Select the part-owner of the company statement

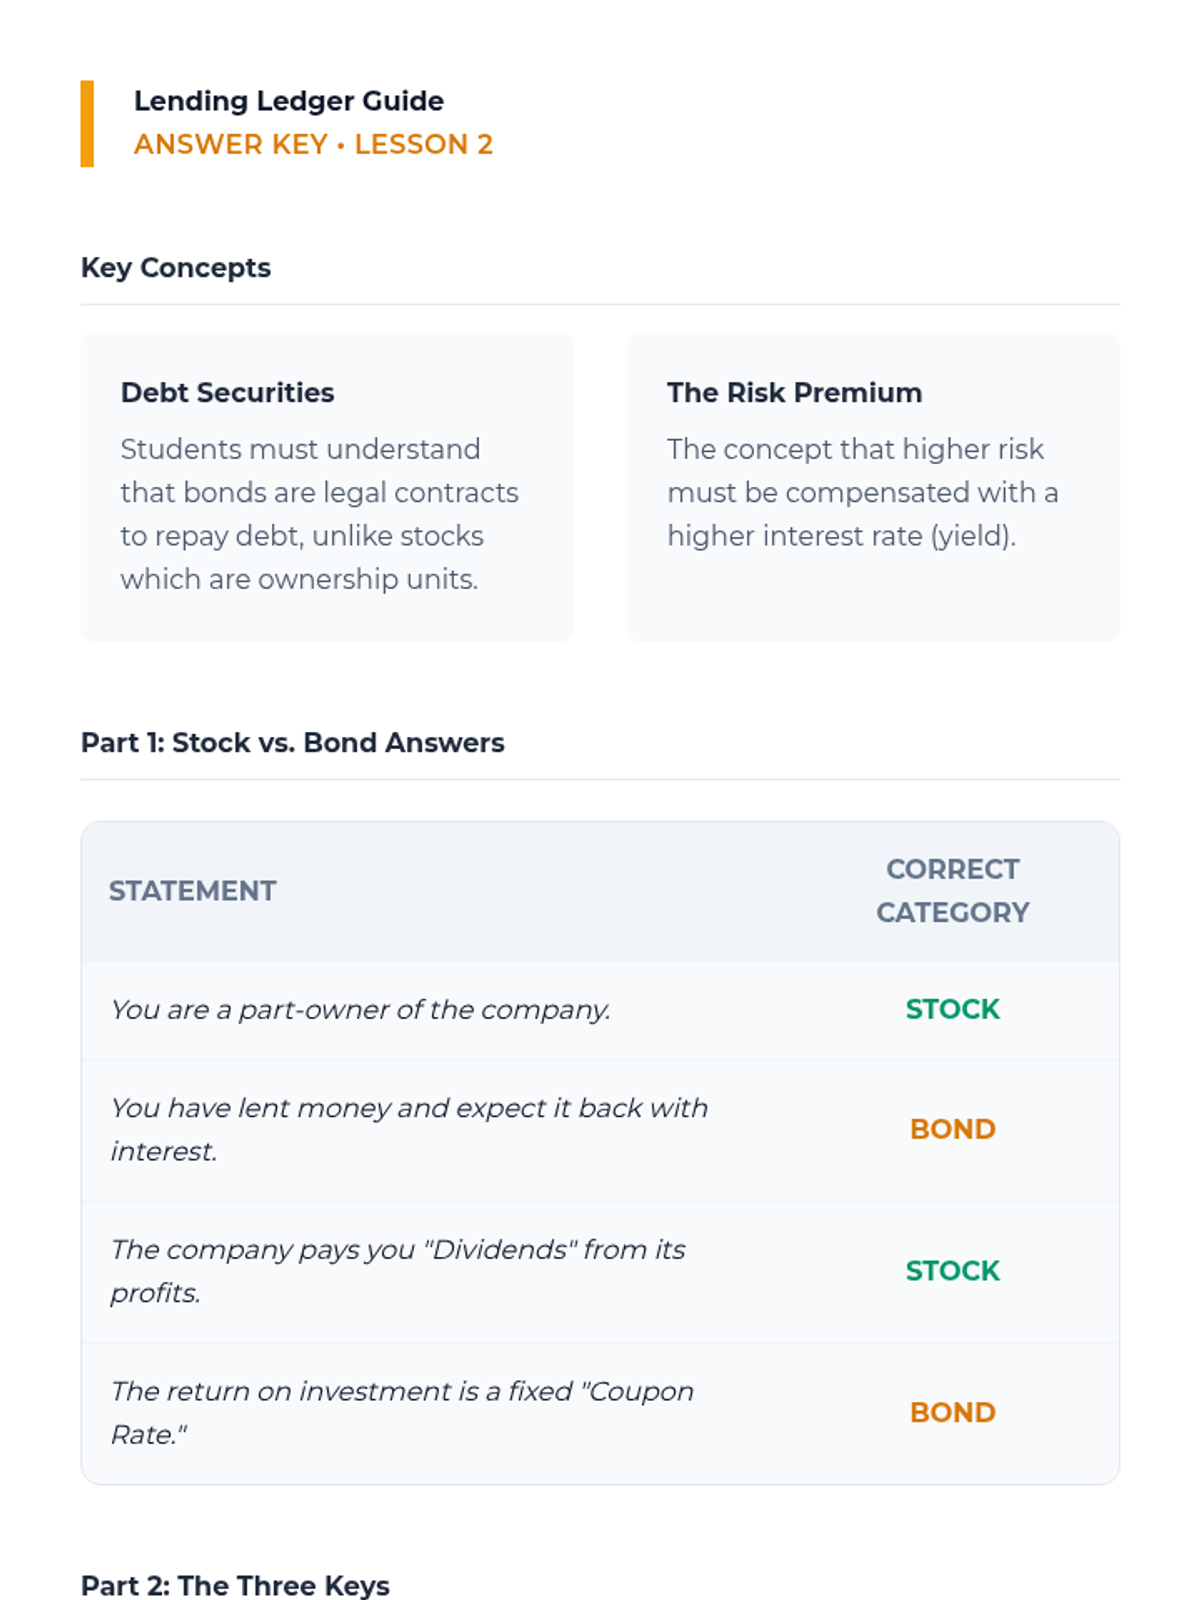pyautogui.click(x=360, y=1010)
